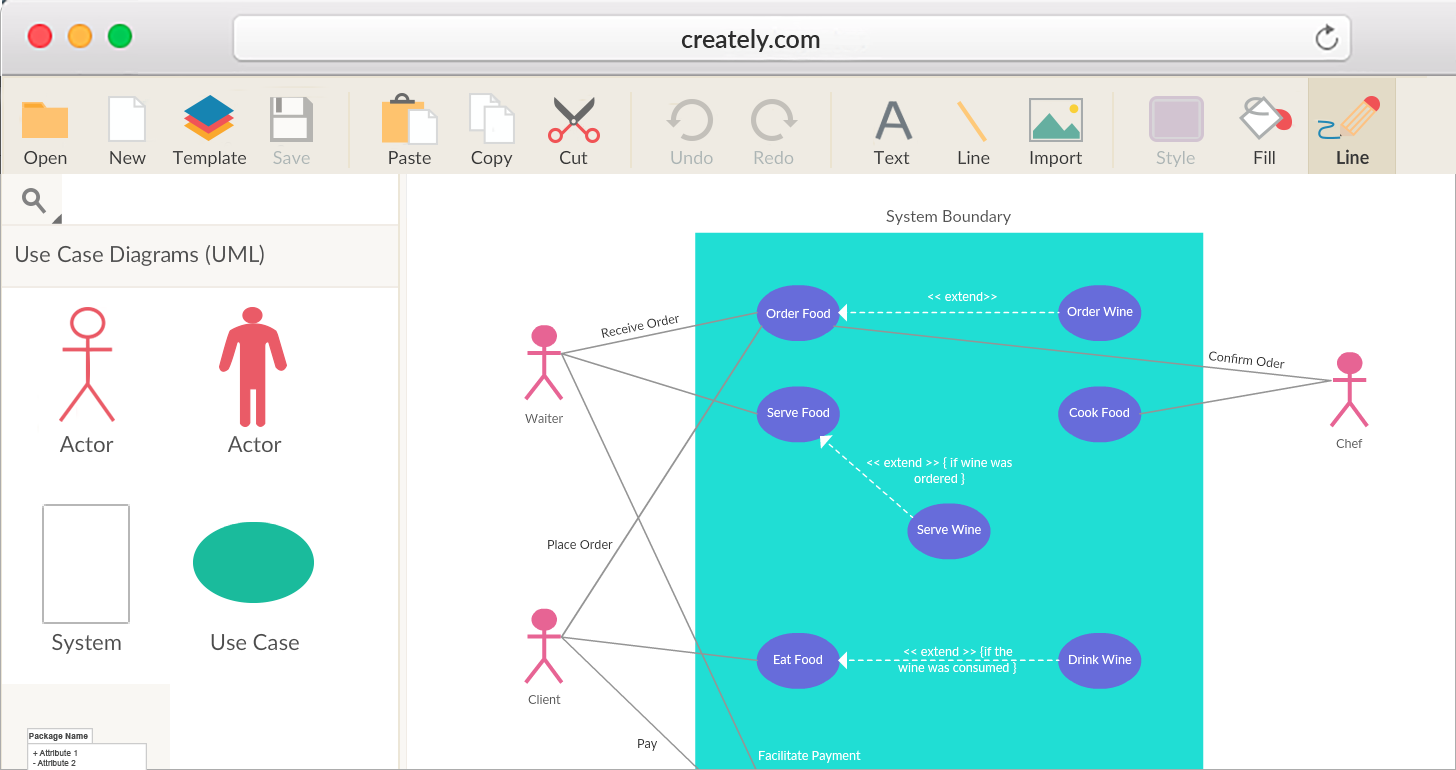Click the Cut scissors icon
Screen dimensions: 1456x770
click(573, 120)
